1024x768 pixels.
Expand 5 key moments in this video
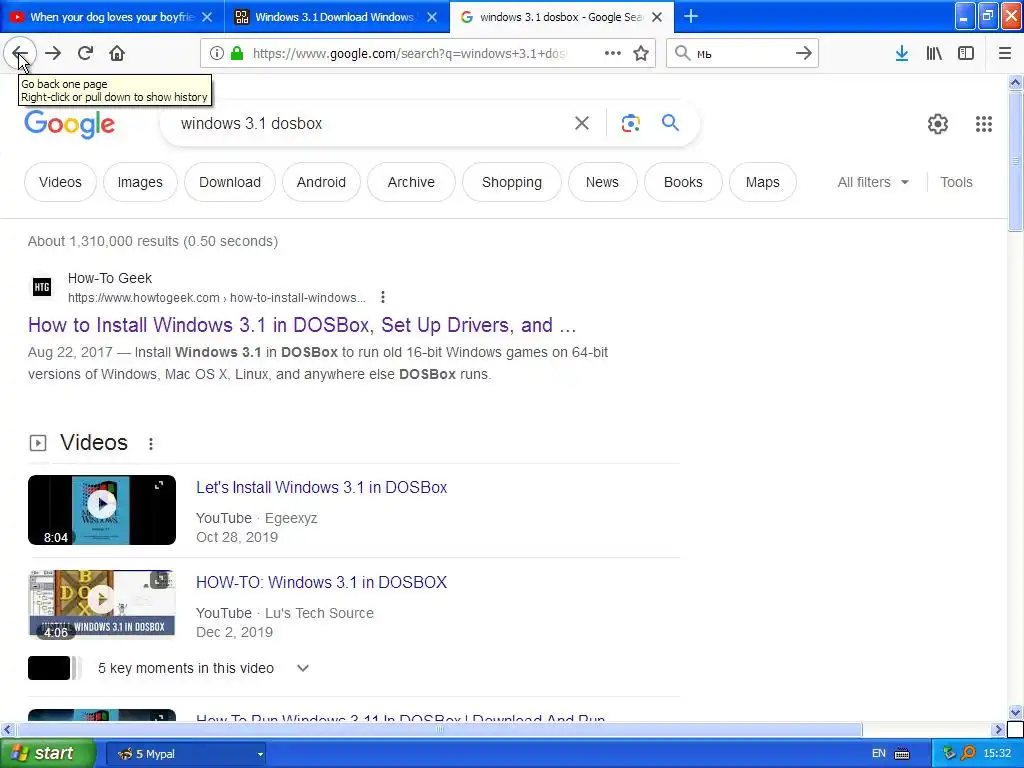coord(302,668)
